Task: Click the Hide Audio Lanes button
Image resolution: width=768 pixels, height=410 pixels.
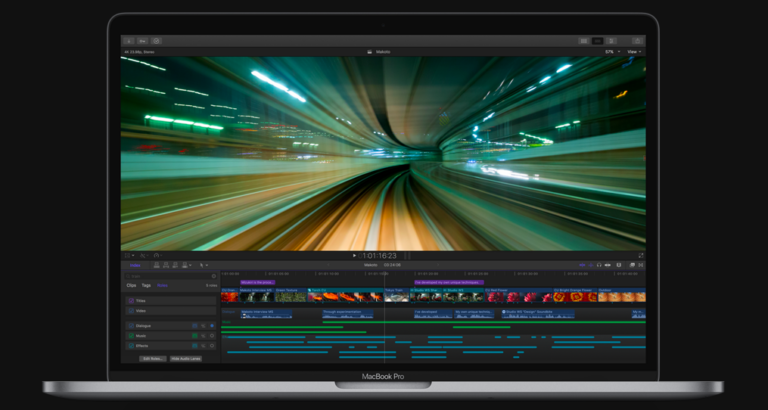Action: click(x=186, y=359)
